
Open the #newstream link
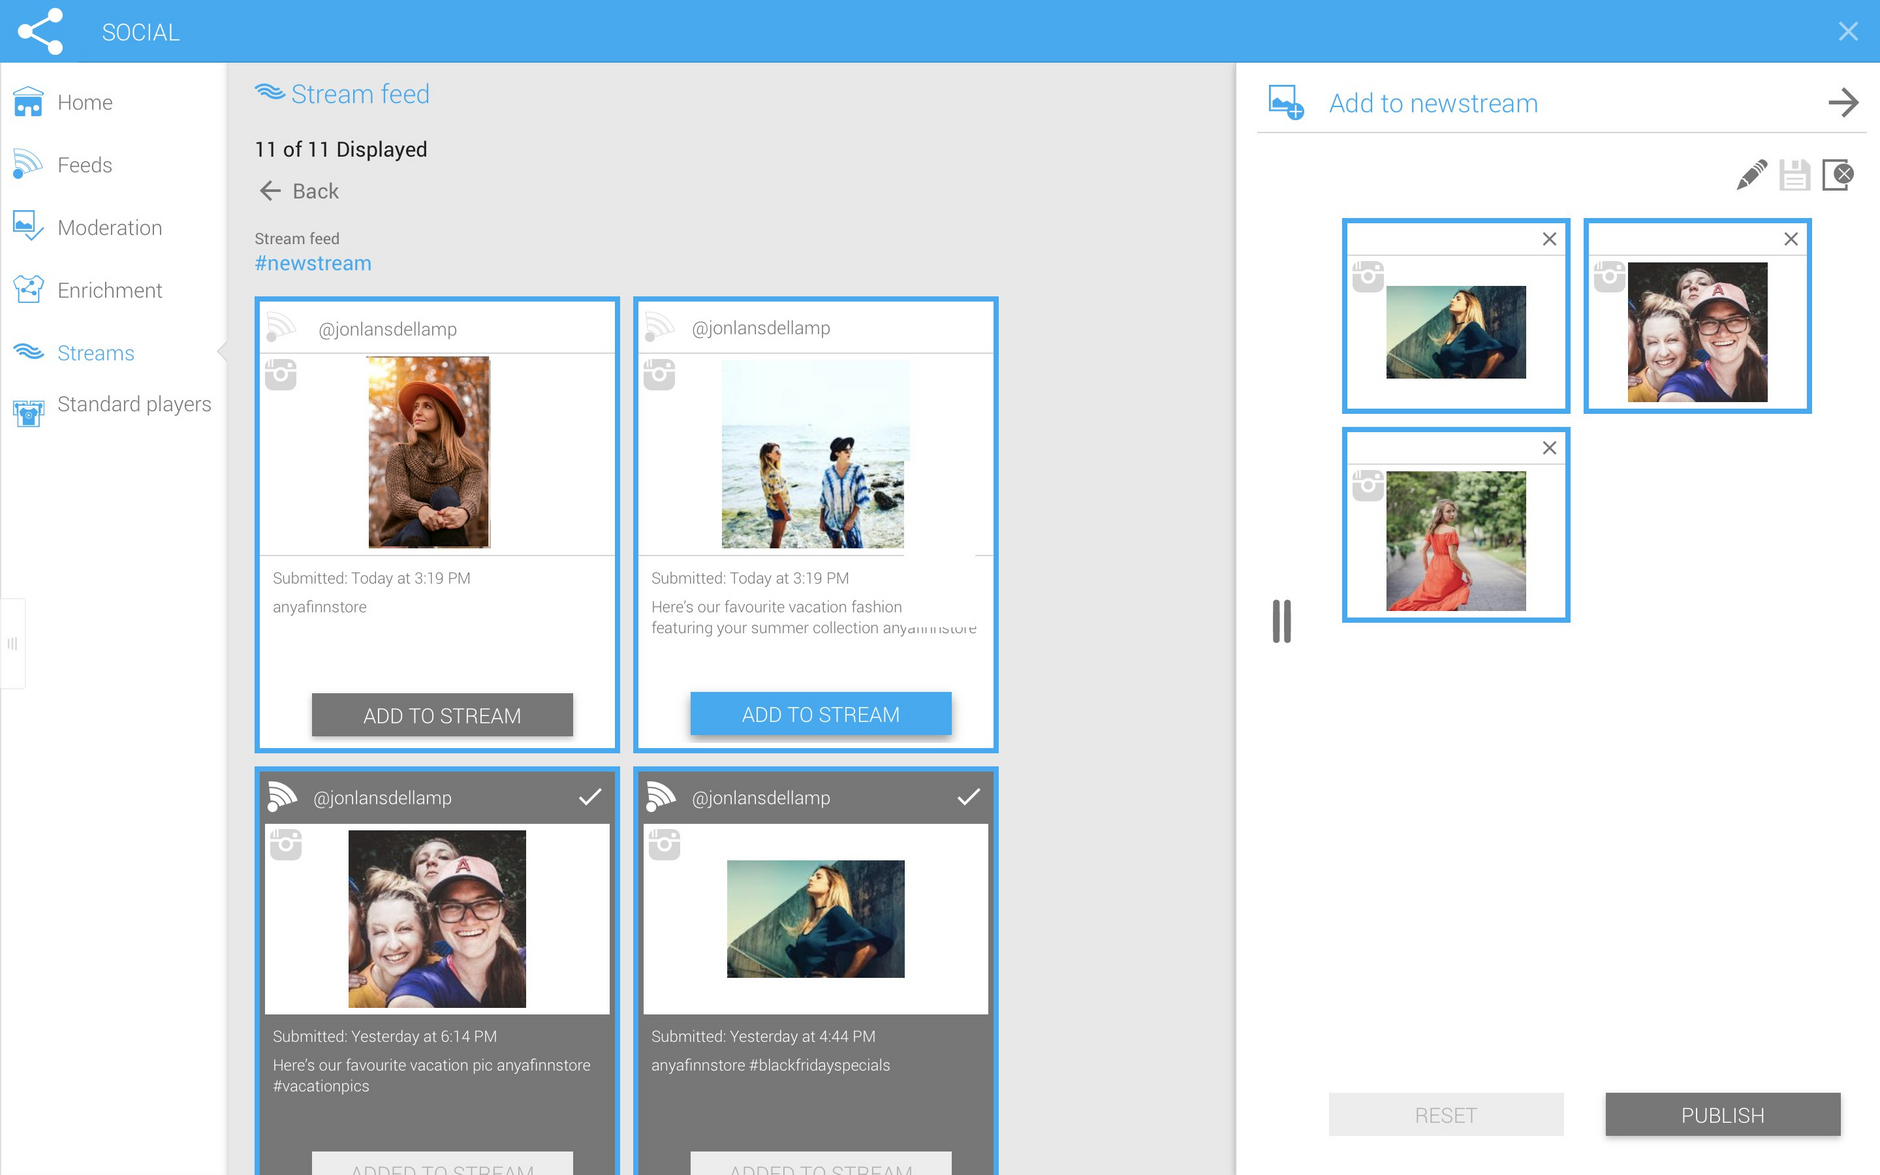[313, 263]
